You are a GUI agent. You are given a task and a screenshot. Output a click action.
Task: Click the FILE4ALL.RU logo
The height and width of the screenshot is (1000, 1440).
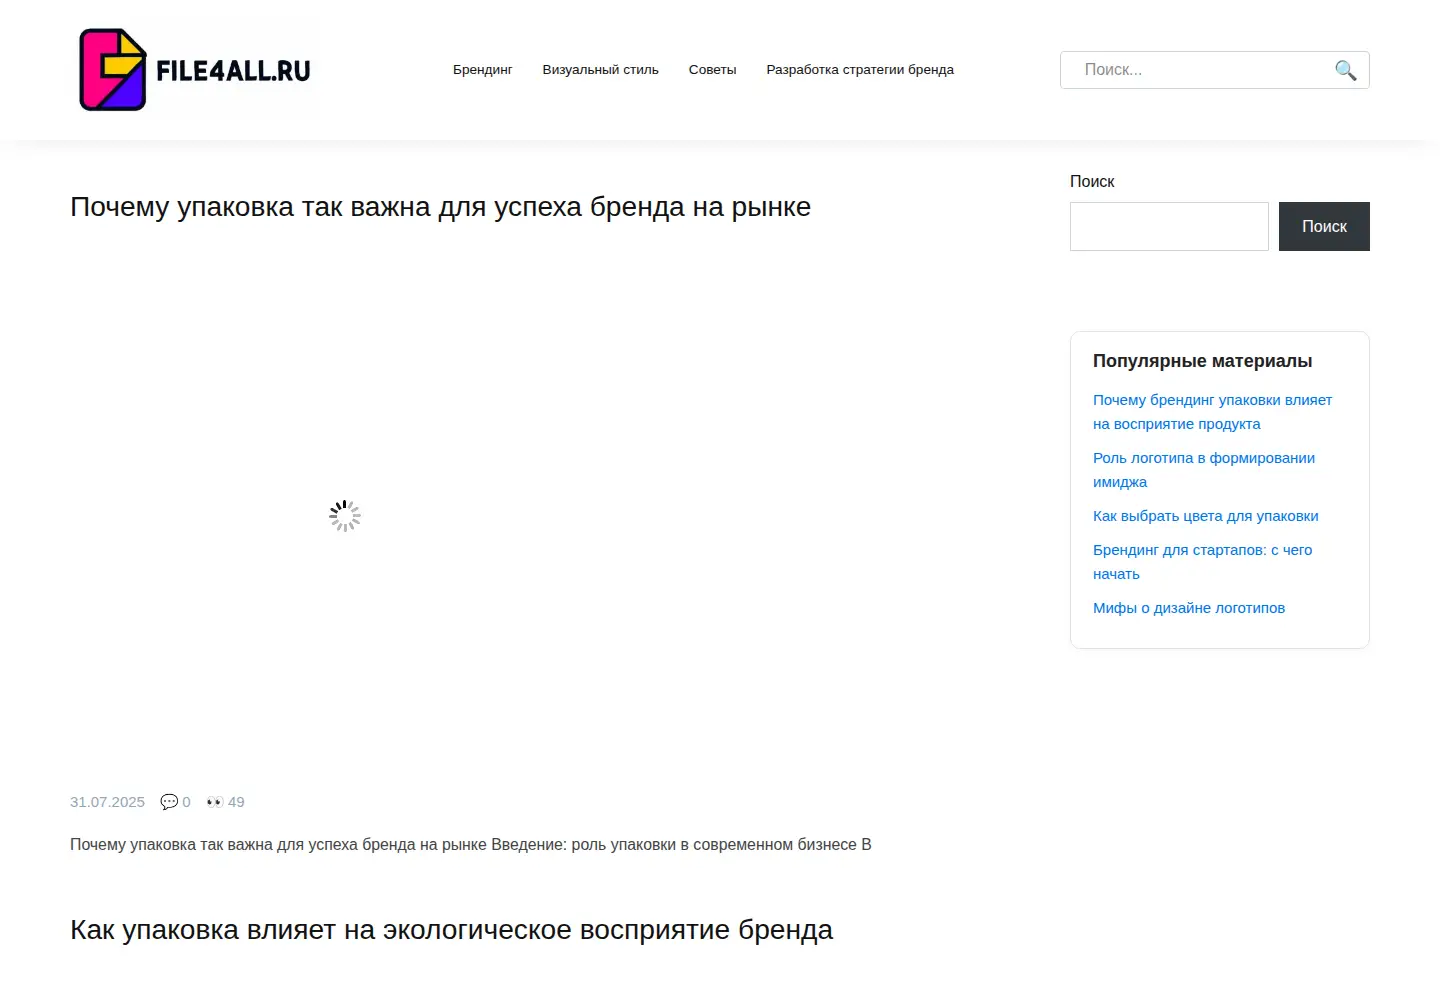click(x=195, y=70)
